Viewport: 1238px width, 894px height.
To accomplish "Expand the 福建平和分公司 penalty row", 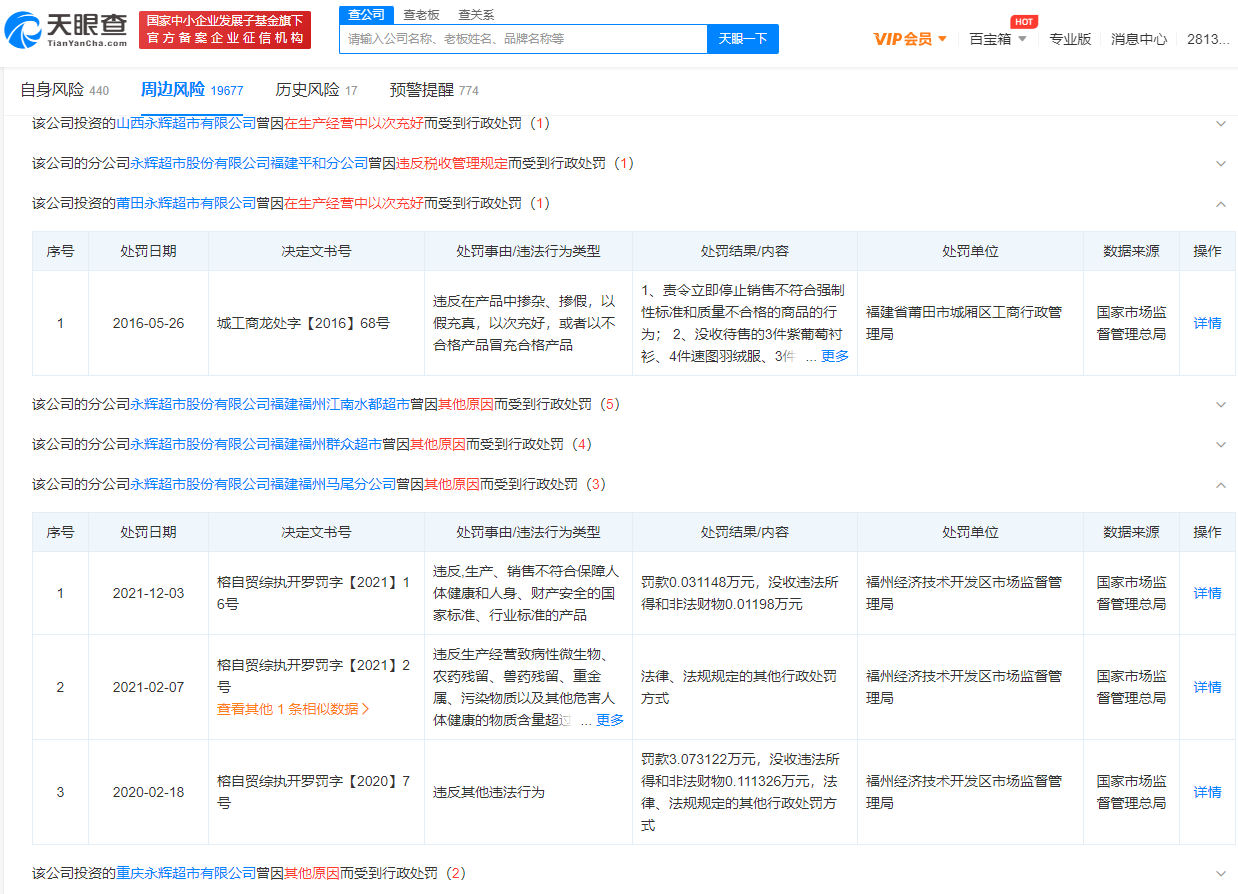I will coord(1220,164).
